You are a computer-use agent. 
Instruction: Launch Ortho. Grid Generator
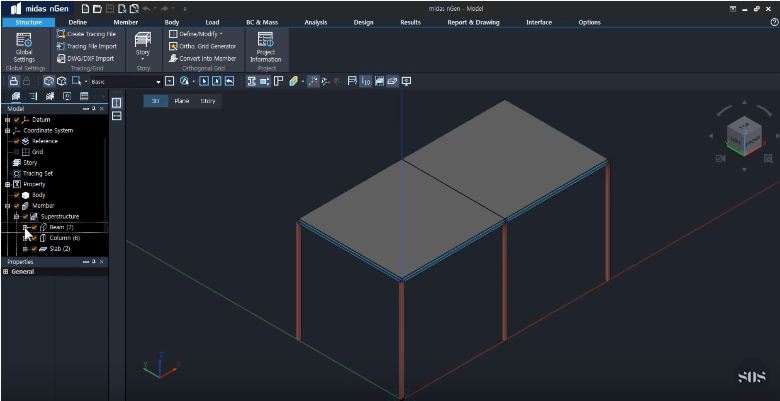click(x=202, y=46)
